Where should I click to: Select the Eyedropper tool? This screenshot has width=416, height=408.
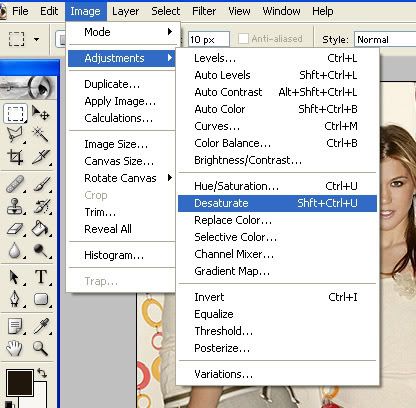click(x=41, y=326)
